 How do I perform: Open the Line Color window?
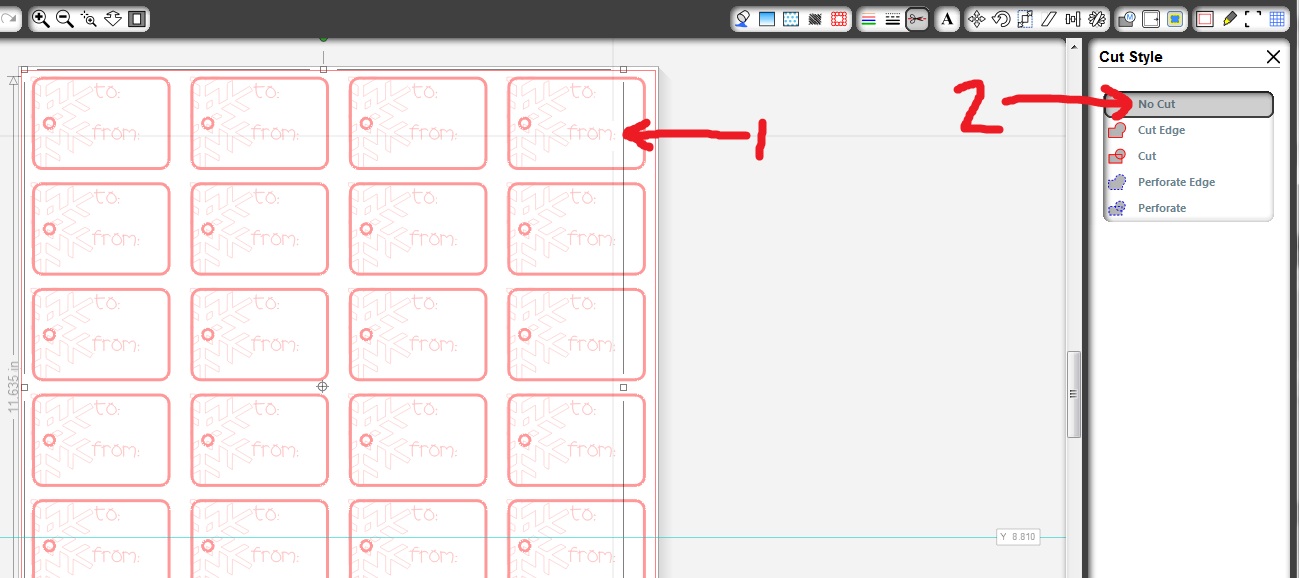pyautogui.click(x=869, y=18)
